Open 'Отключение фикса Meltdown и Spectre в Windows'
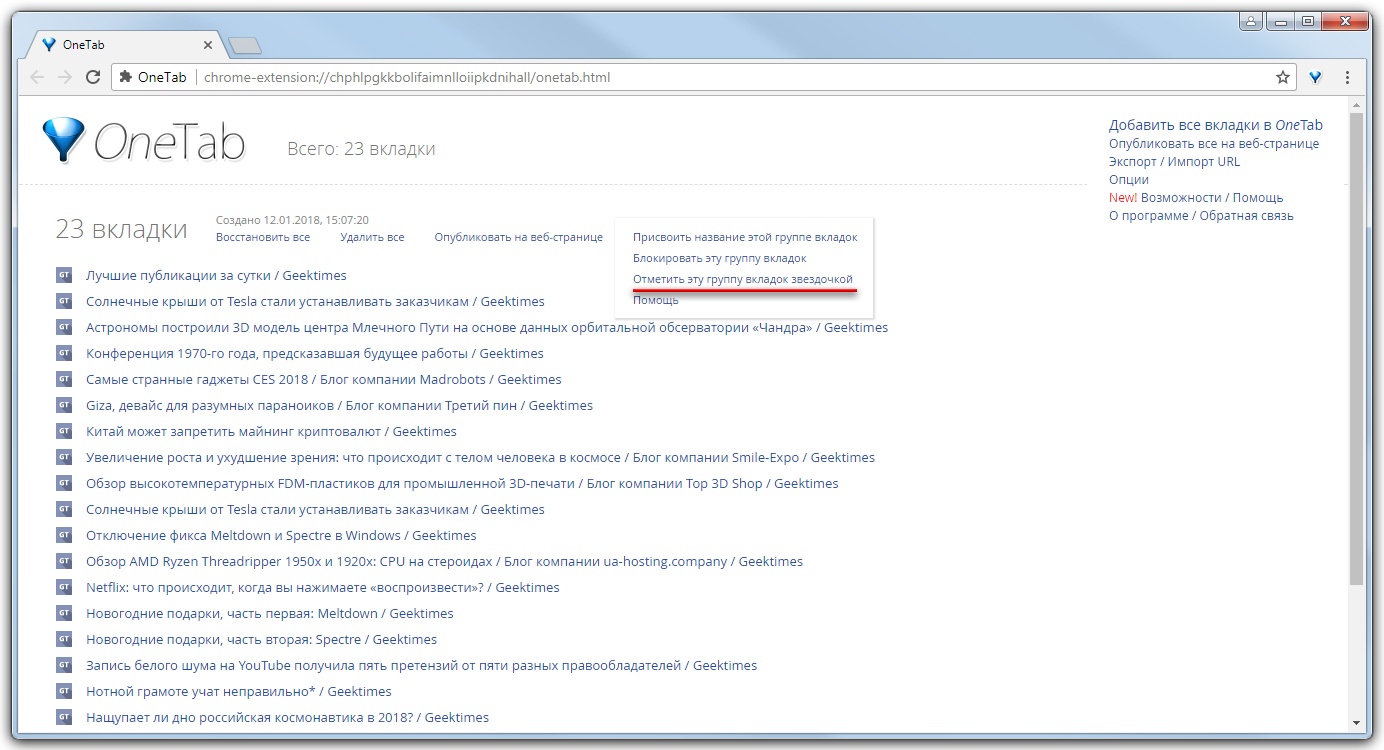Image resolution: width=1384 pixels, height=750 pixels. coord(281,535)
